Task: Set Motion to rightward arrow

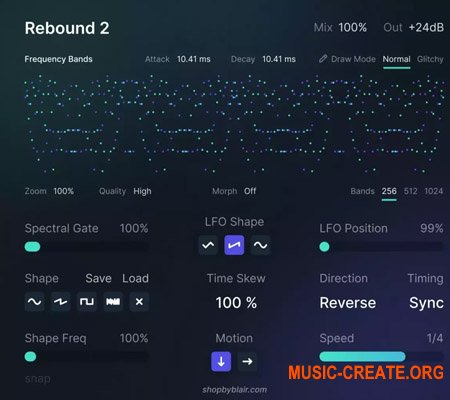Action: click(247, 361)
